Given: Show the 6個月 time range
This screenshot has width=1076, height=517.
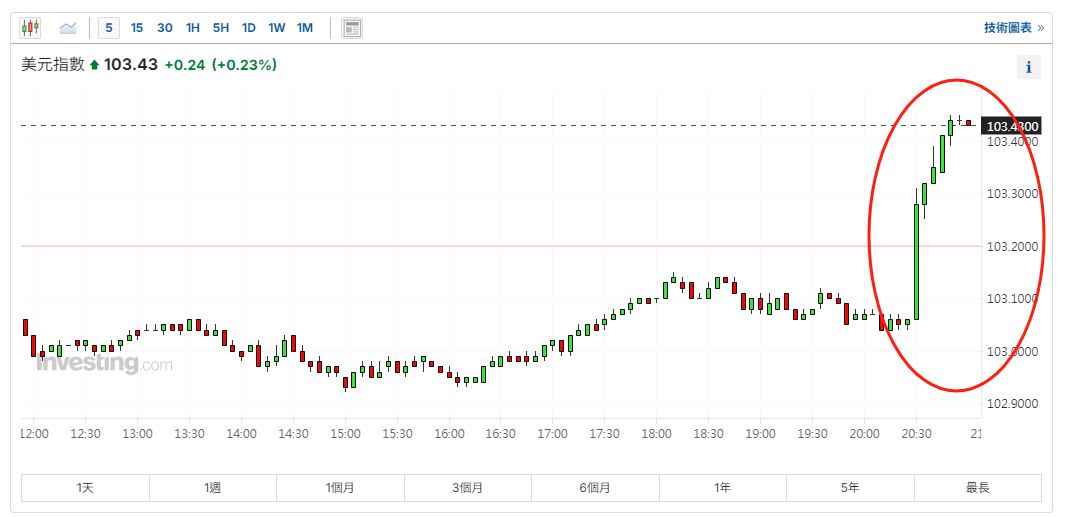Looking at the screenshot, I should 595,488.
